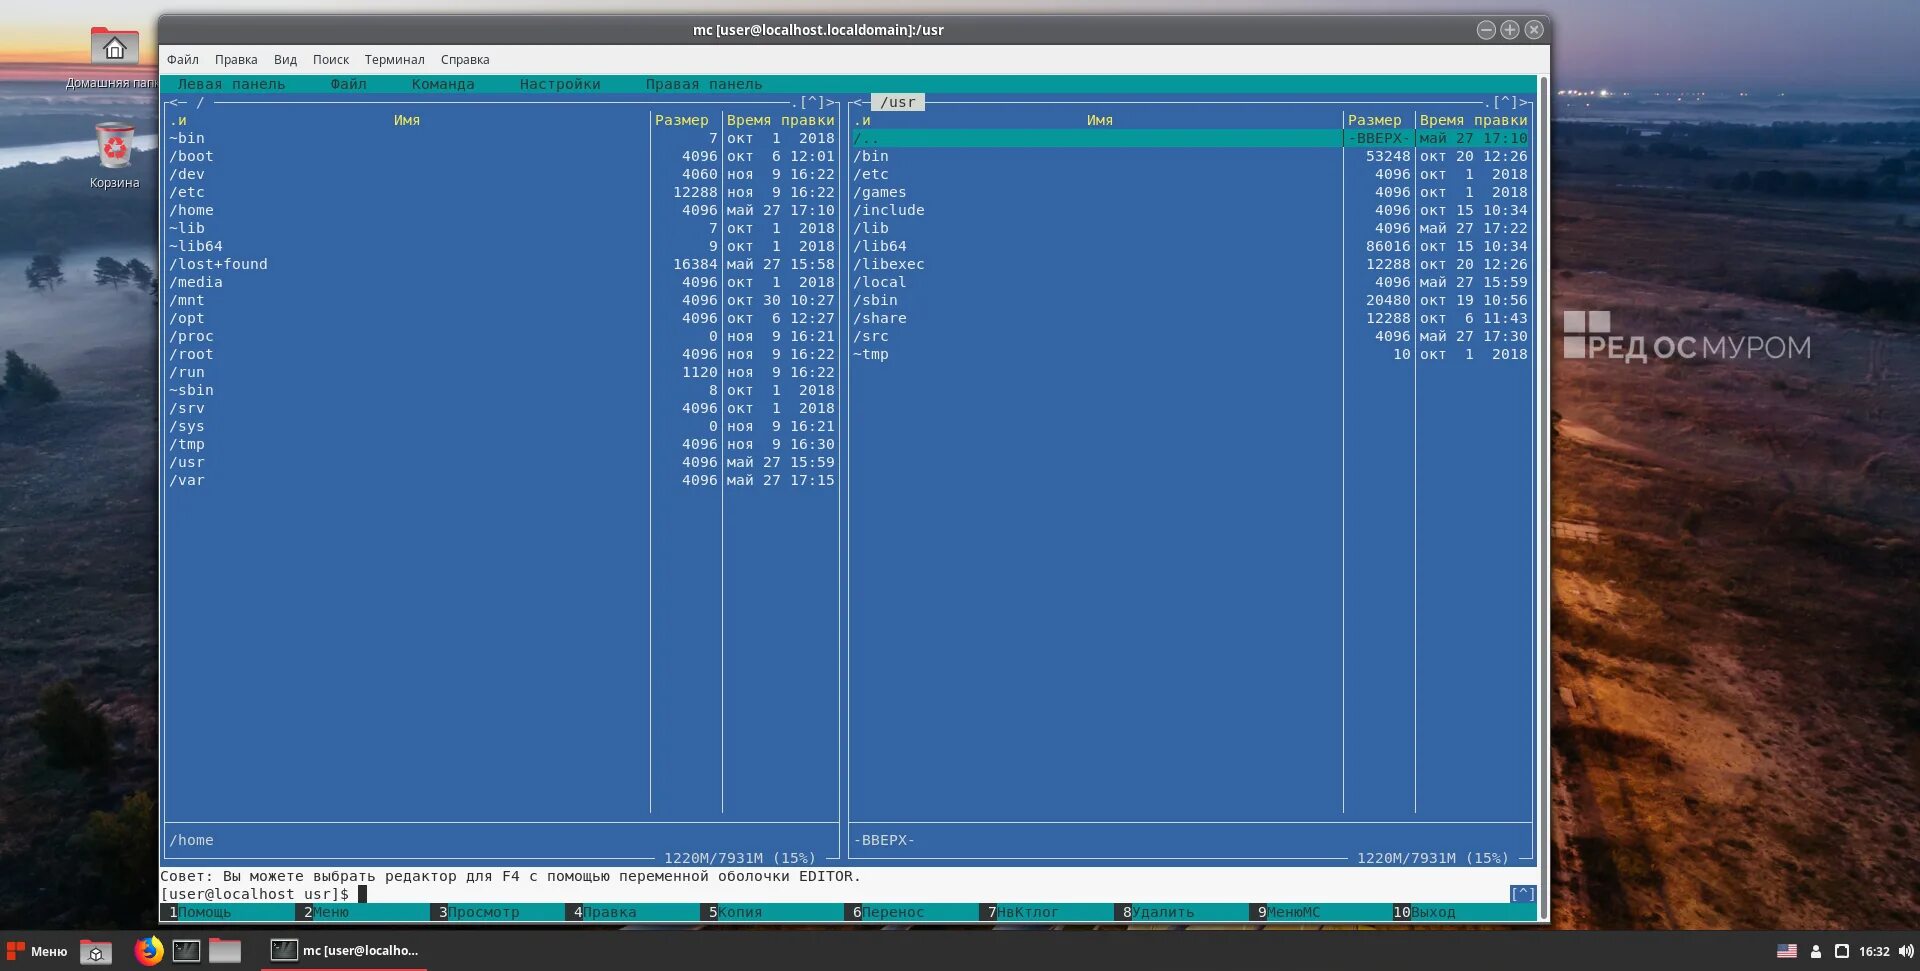Open the Терминал menu
1920x971 pixels.
[x=394, y=60]
